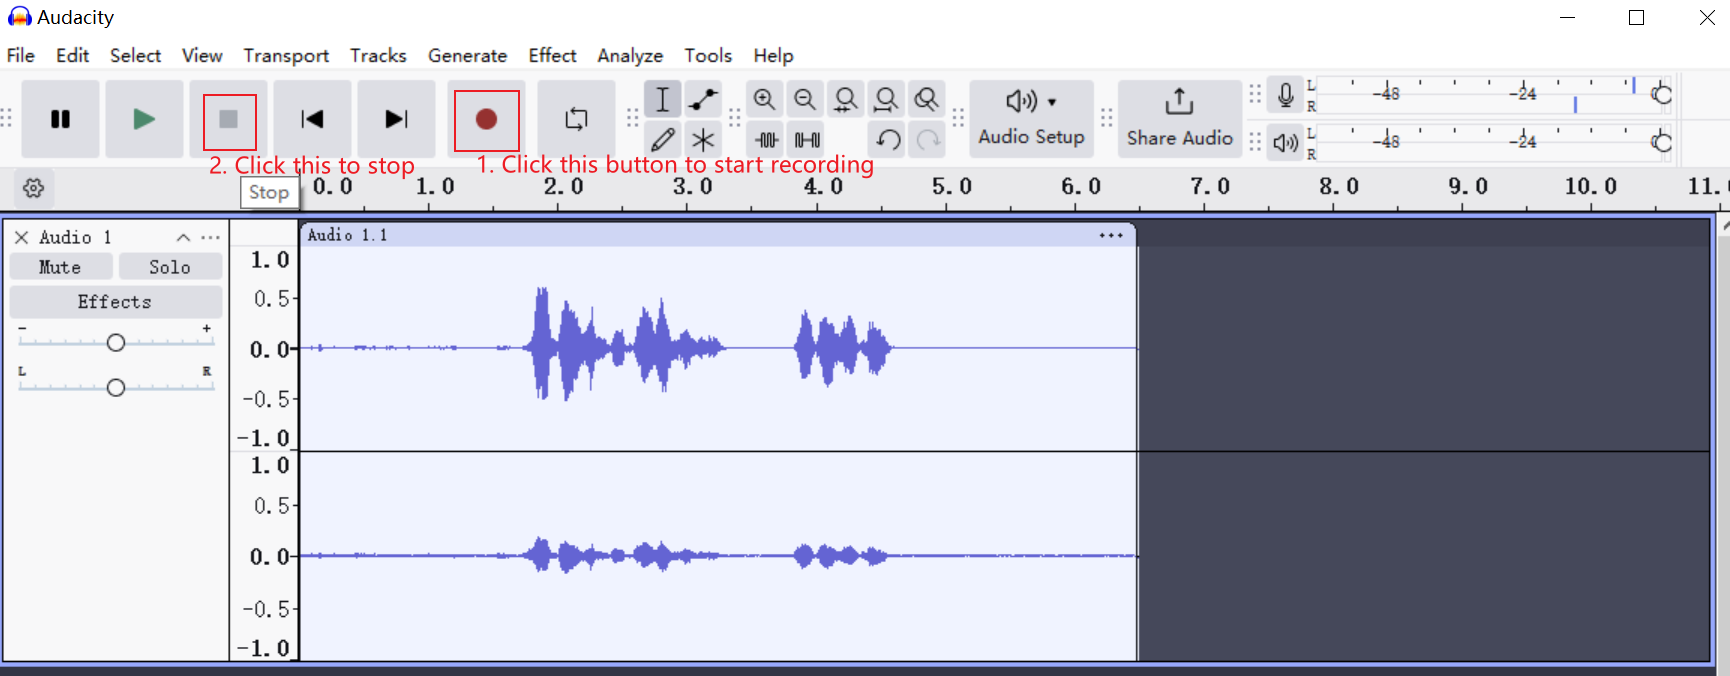Screen dimensions: 1730x676
Task: Click the Share Audio button
Action: click(x=1180, y=119)
